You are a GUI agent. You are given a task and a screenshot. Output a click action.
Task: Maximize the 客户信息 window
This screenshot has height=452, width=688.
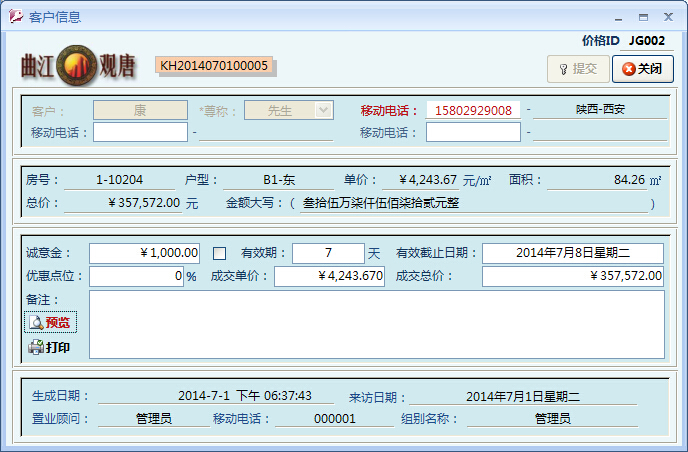pos(643,18)
